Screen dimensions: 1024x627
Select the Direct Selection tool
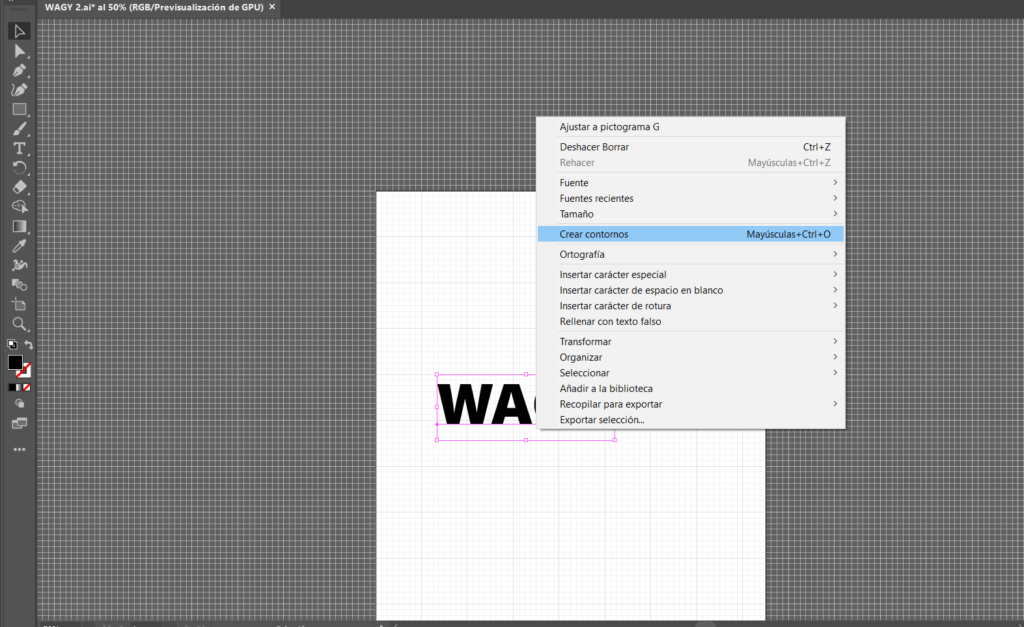(19, 51)
